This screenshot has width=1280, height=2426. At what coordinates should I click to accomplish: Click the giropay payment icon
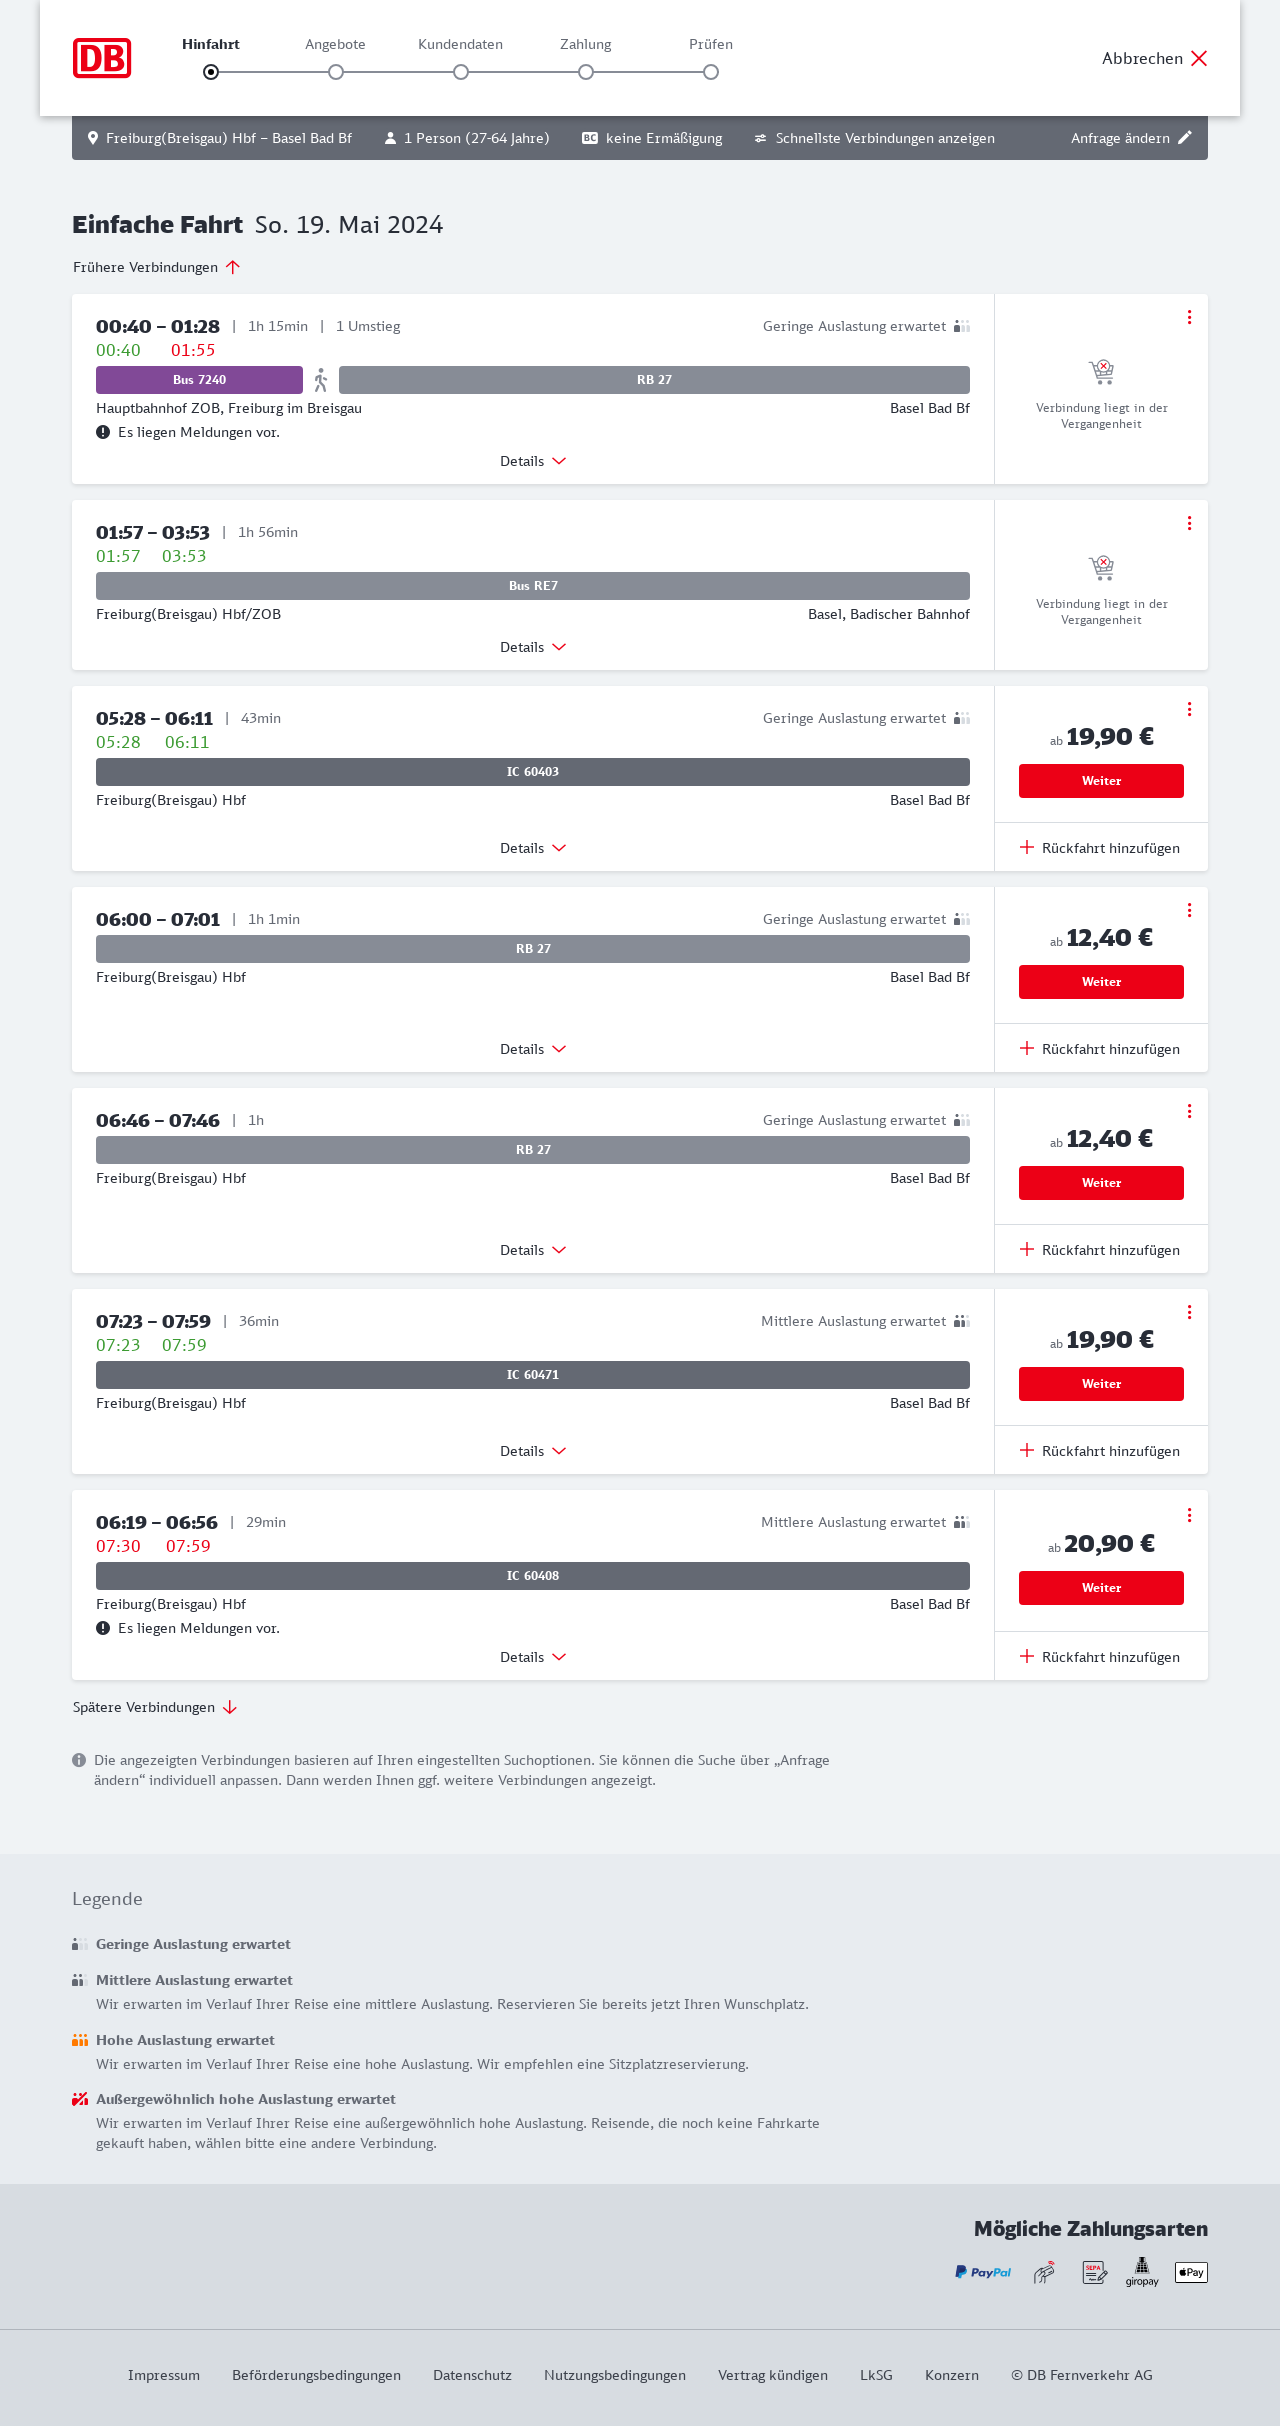1142,2271
